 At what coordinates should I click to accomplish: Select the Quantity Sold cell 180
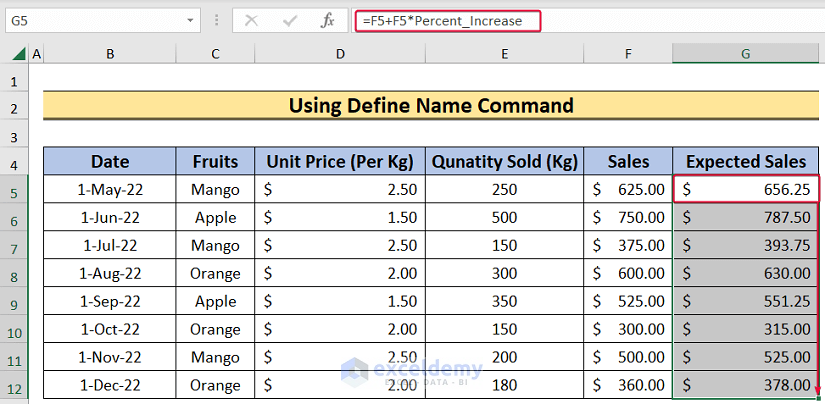click(x=505, y=385)
